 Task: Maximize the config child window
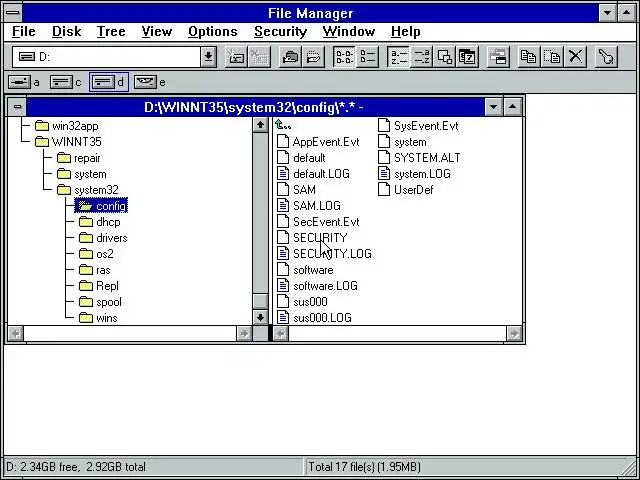(513, 107)
